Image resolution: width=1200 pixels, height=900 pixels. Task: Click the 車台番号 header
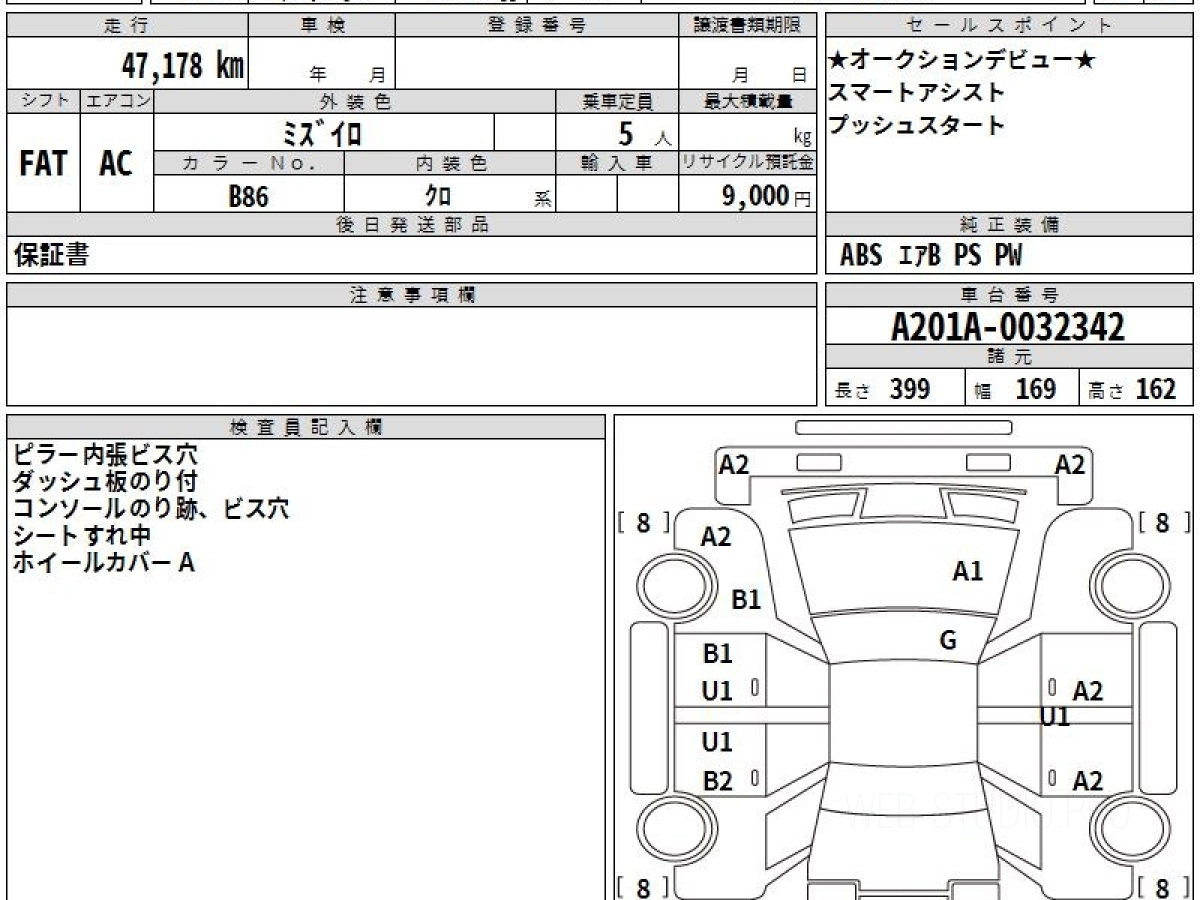point(1010,295)
